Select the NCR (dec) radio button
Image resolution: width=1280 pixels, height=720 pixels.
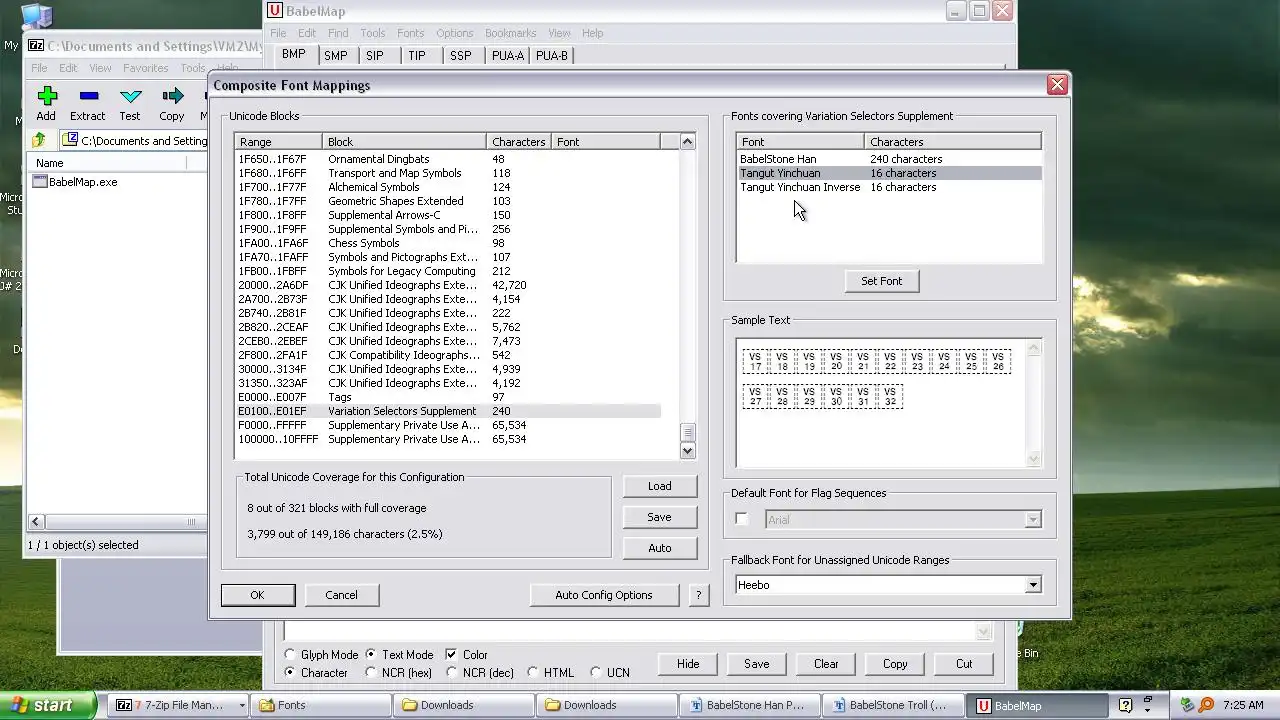pyautogui.click(x=452, y=673)
